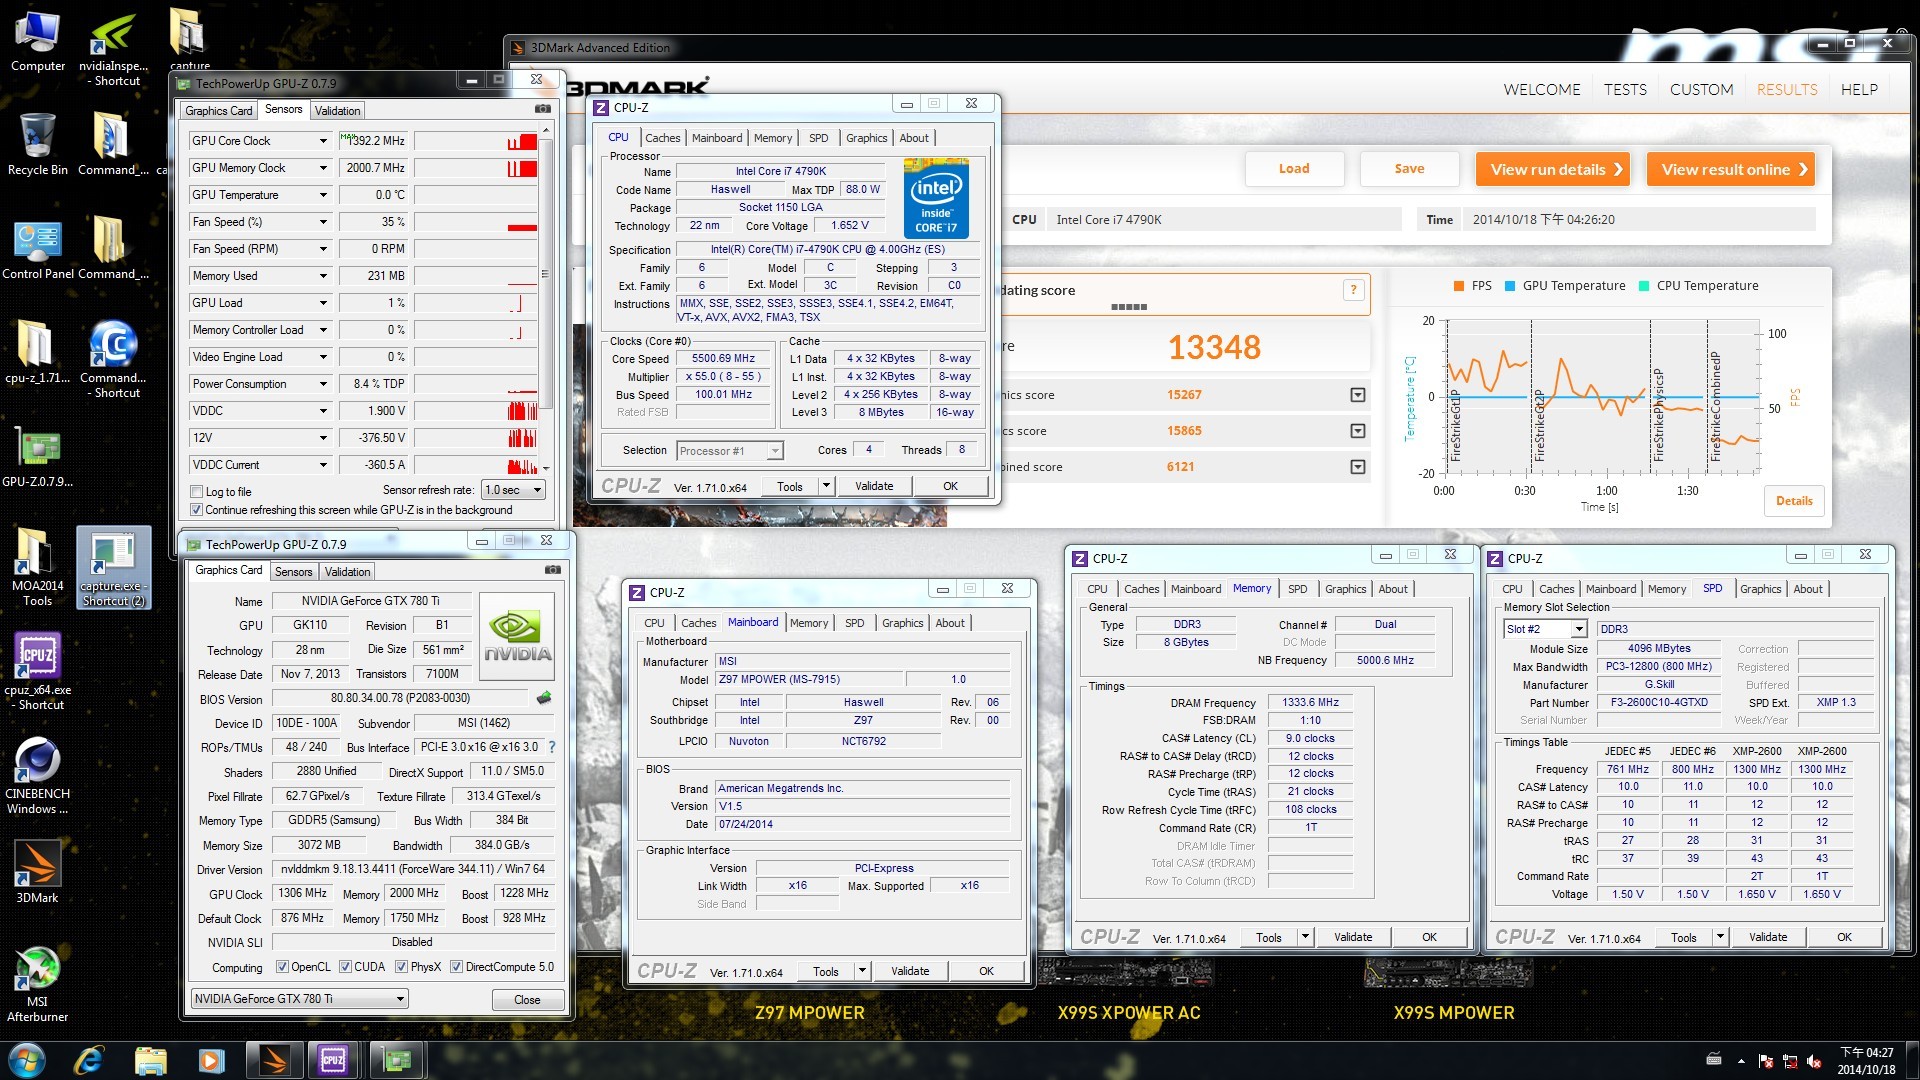Click the 3DMark performance chart area
1920x1080 pixels.
tap(1602, 397)
